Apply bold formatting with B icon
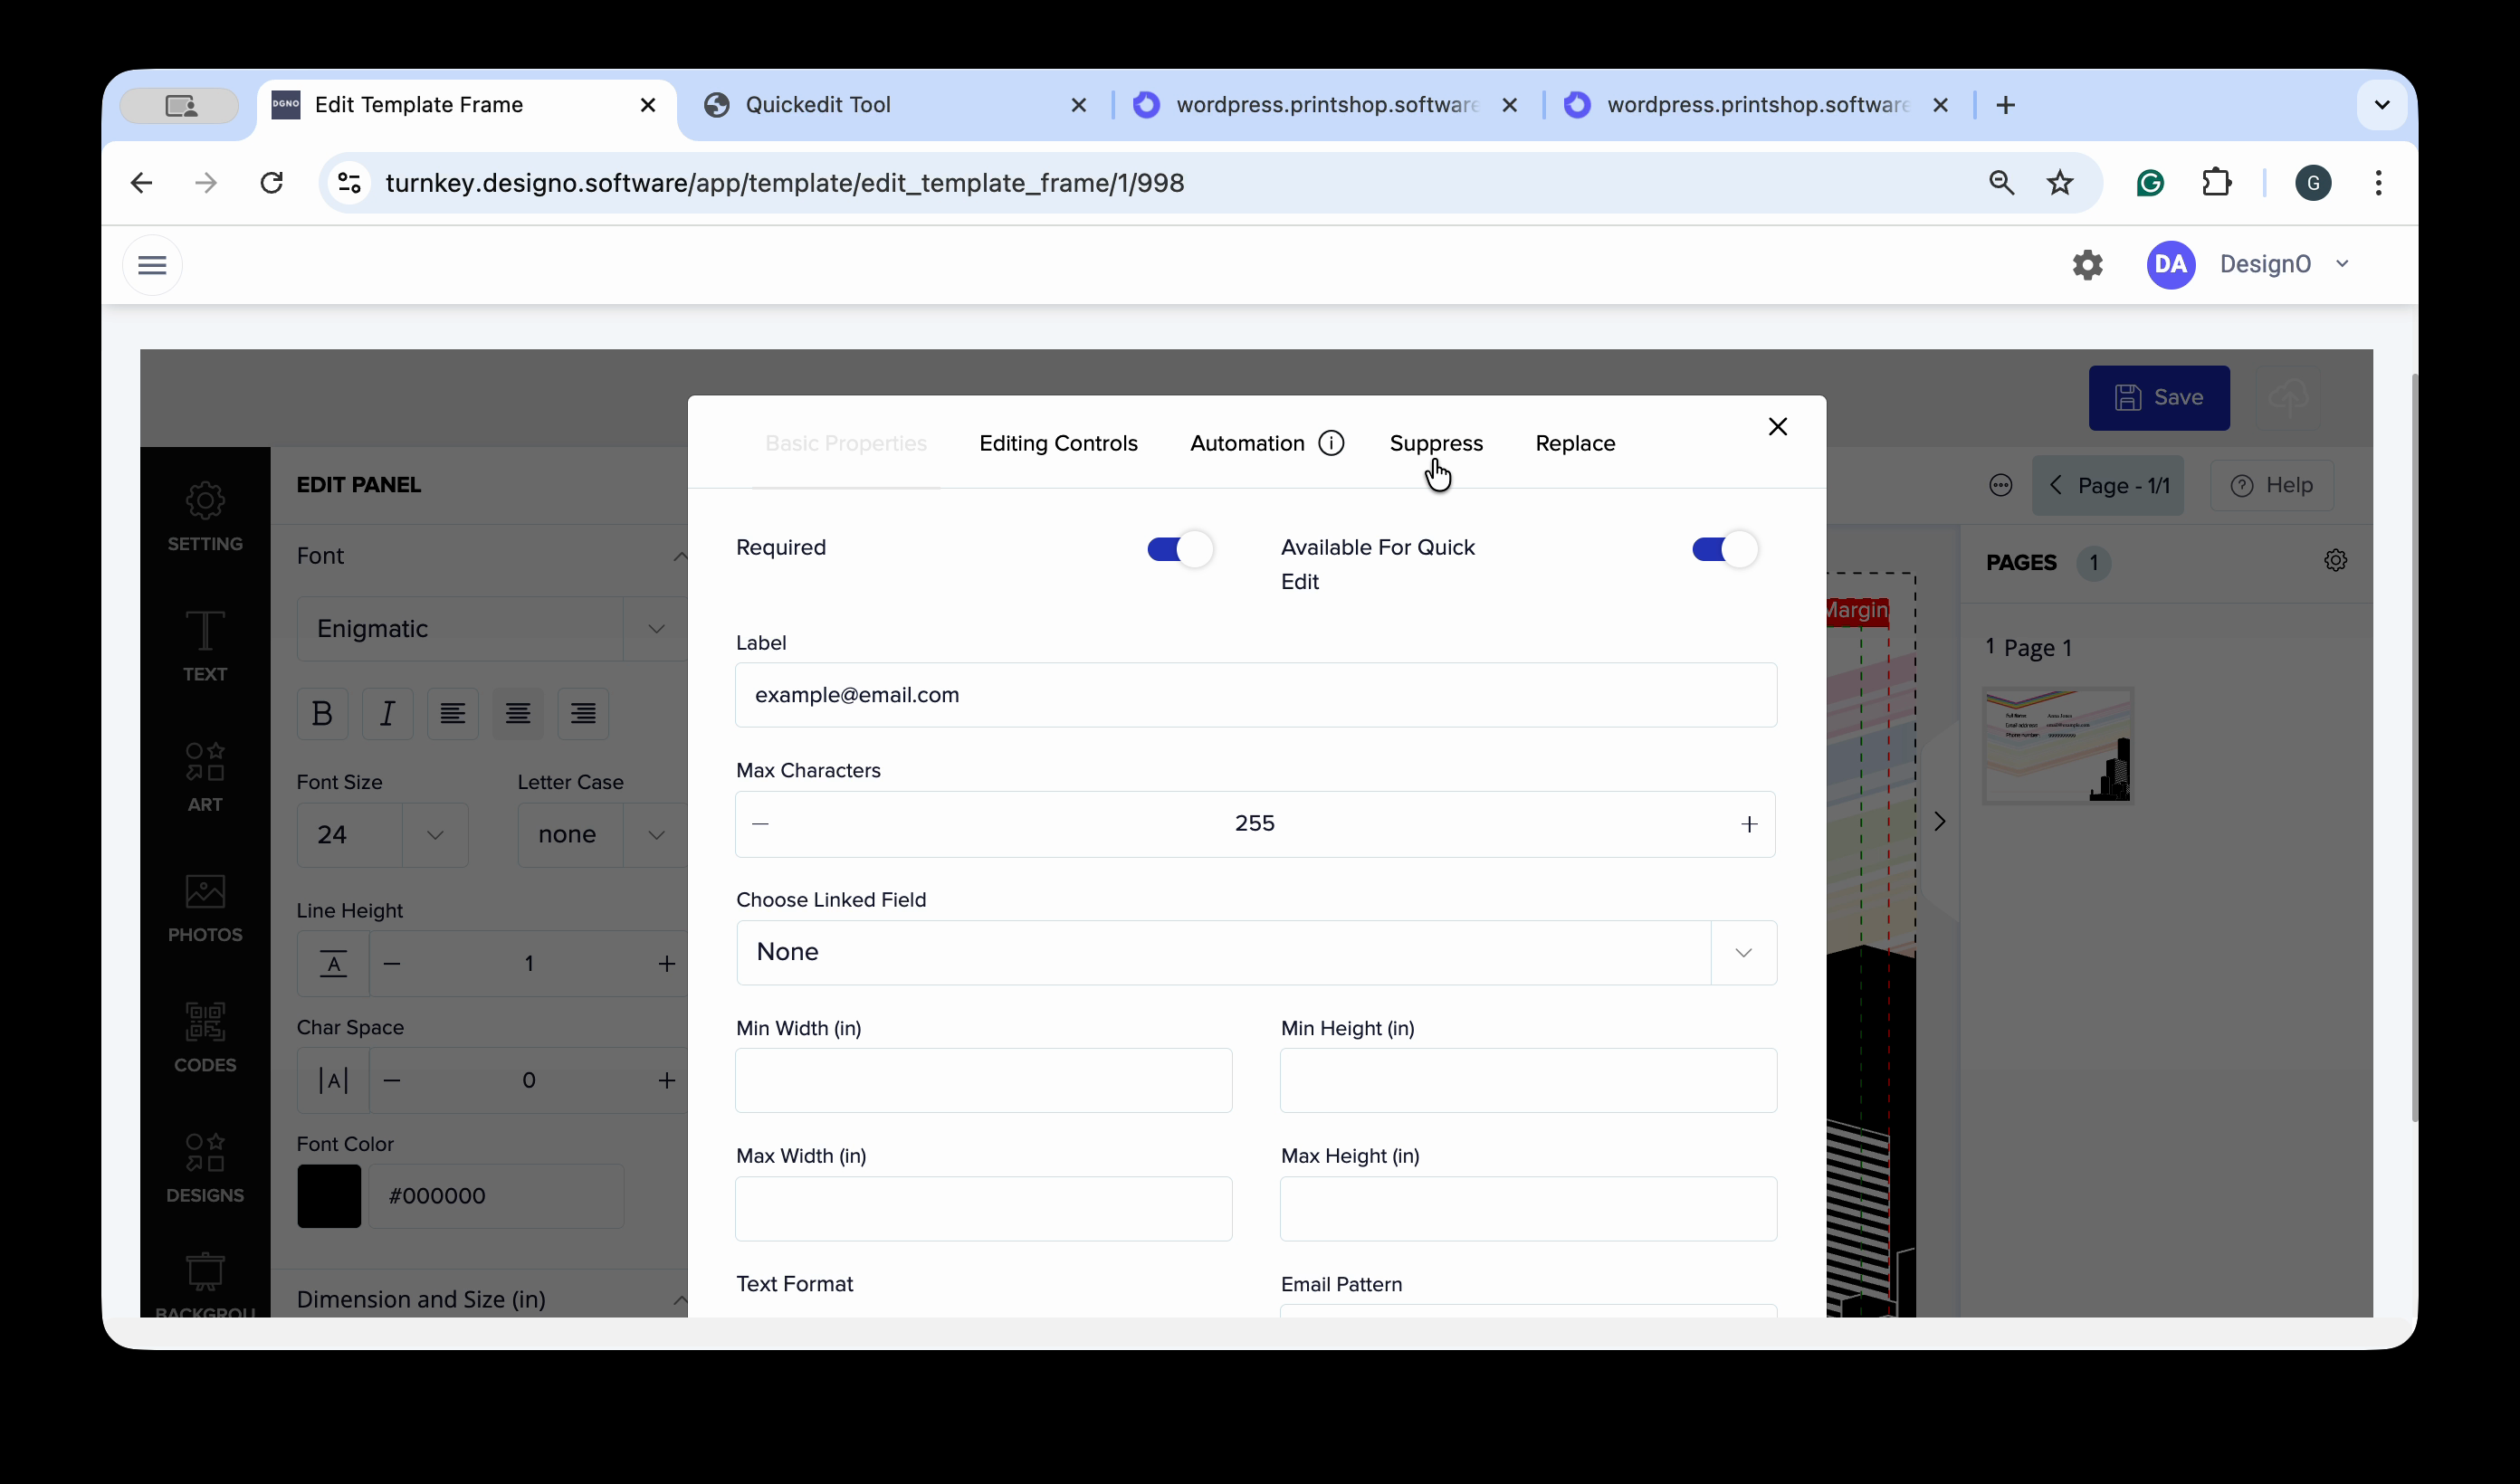This screenshot has height=1484, width=2520. [322, 713]
